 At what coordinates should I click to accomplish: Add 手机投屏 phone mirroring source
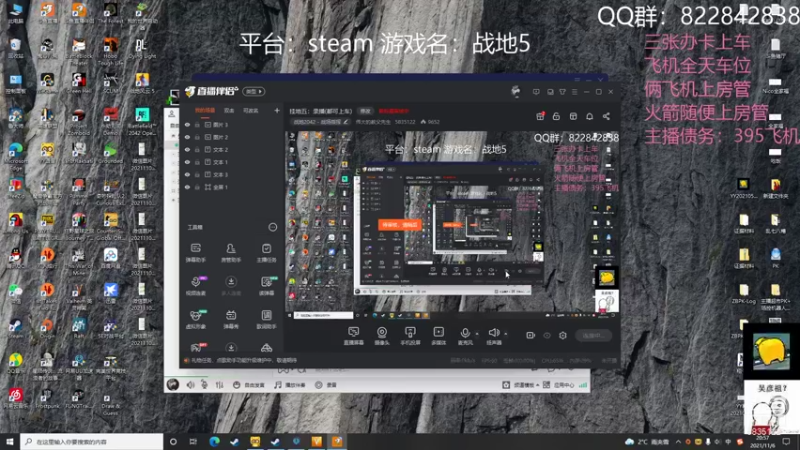coord(410,336)
